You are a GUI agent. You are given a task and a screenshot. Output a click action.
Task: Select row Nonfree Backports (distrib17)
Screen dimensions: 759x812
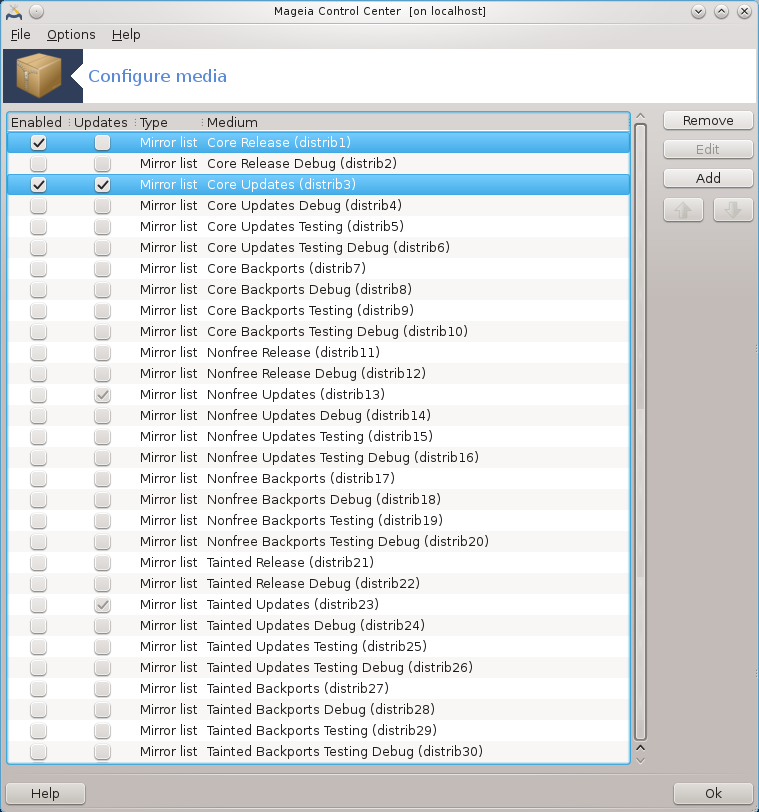click(x=318, y=478)
